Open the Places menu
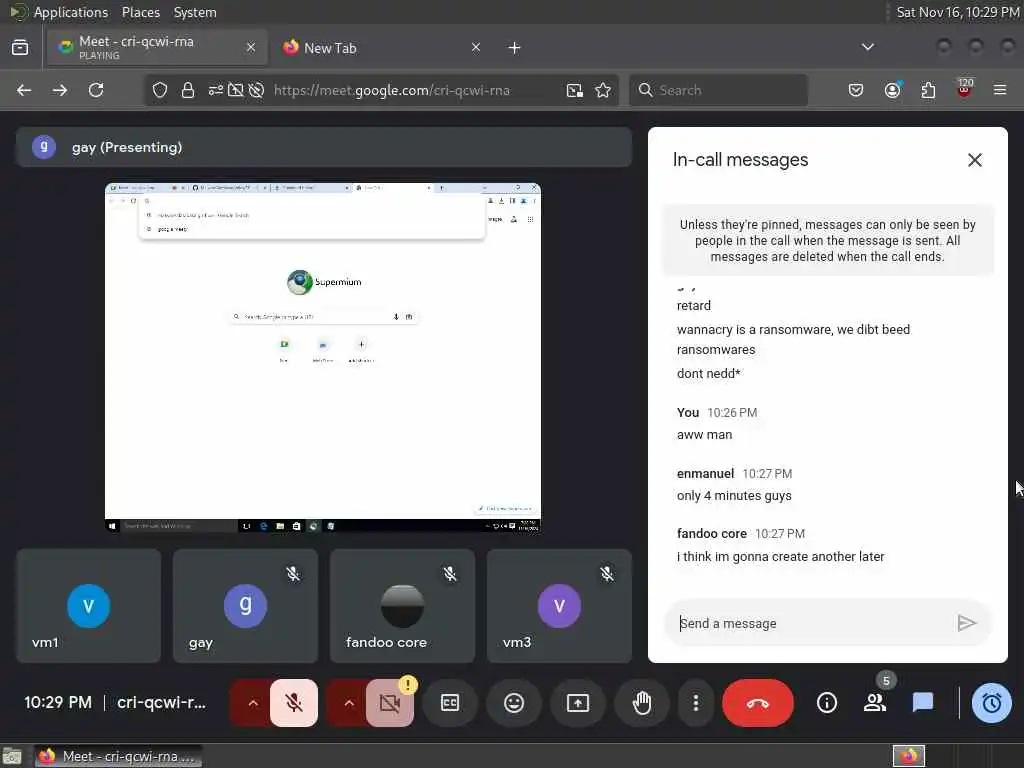1024x768 pixels. 140,12
